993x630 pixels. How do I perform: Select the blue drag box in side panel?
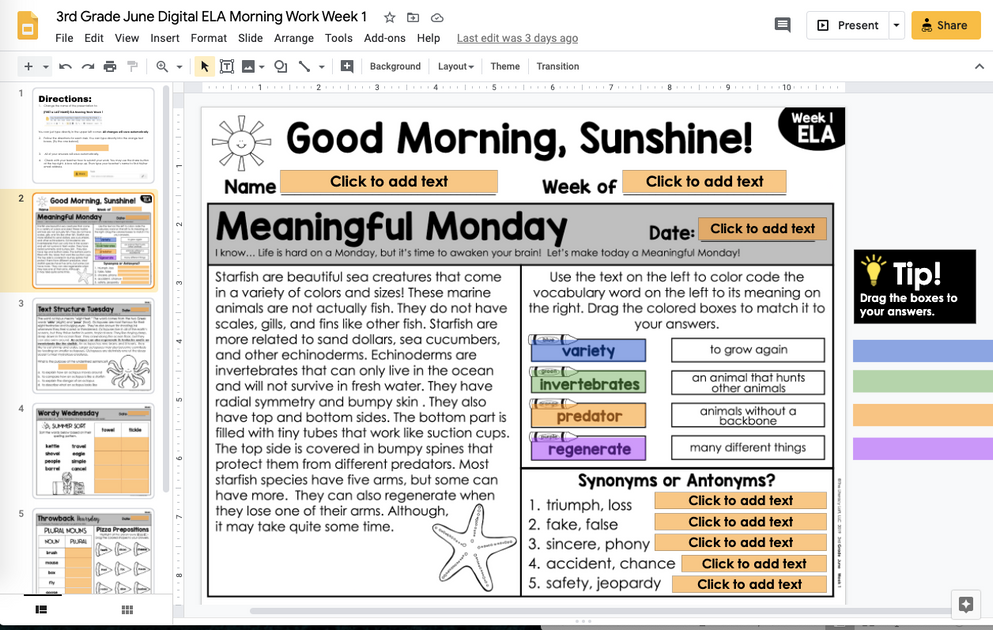[922, 352]
